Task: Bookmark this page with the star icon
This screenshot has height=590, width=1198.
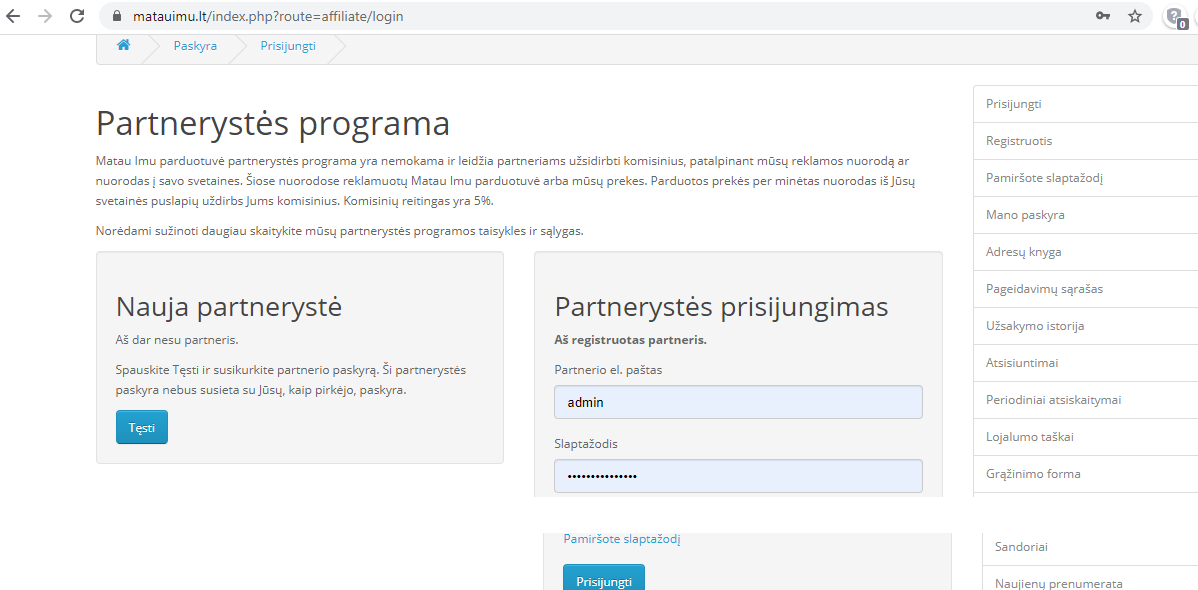Action: 1135,16
